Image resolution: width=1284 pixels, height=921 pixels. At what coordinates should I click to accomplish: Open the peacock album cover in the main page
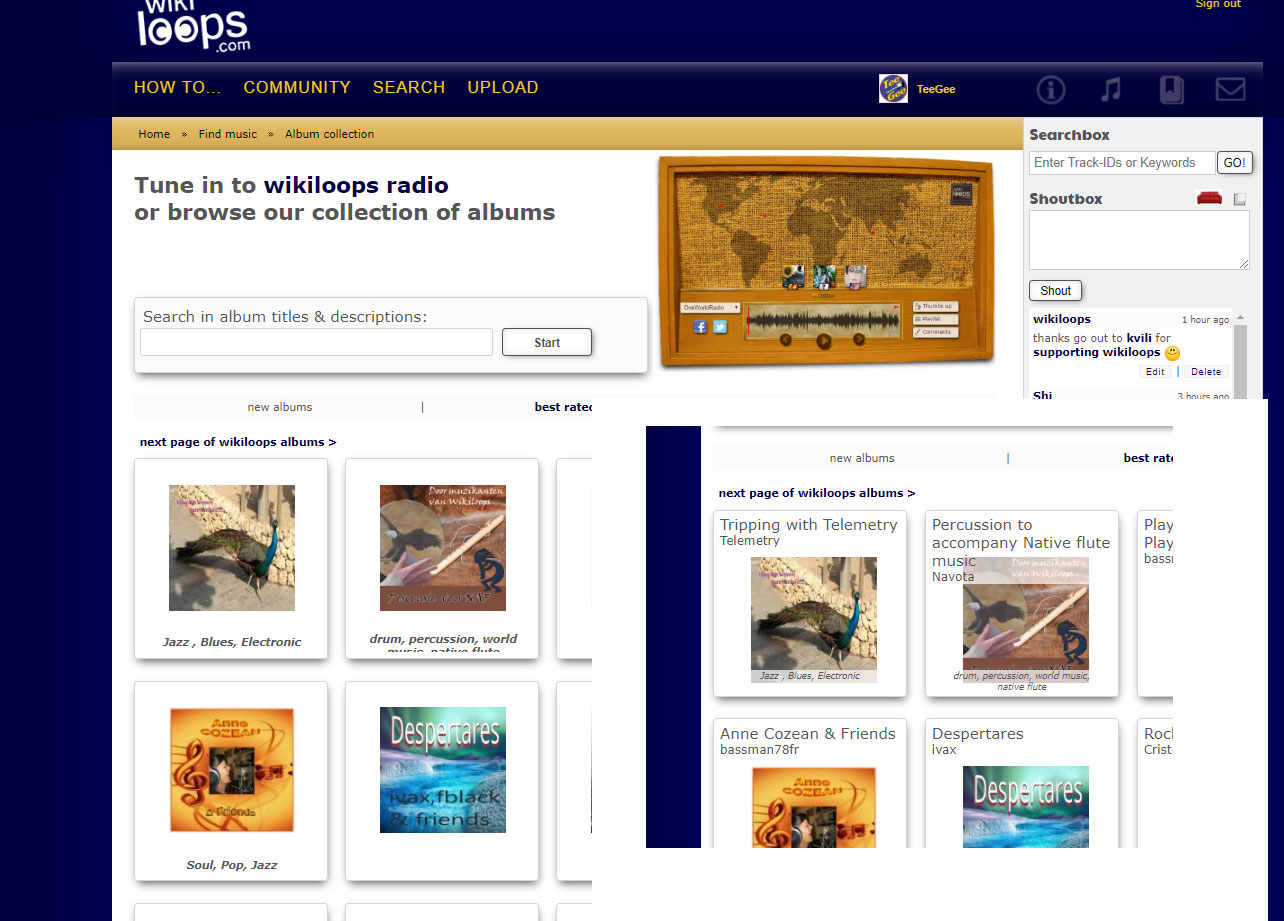click(x=232, y=548)
